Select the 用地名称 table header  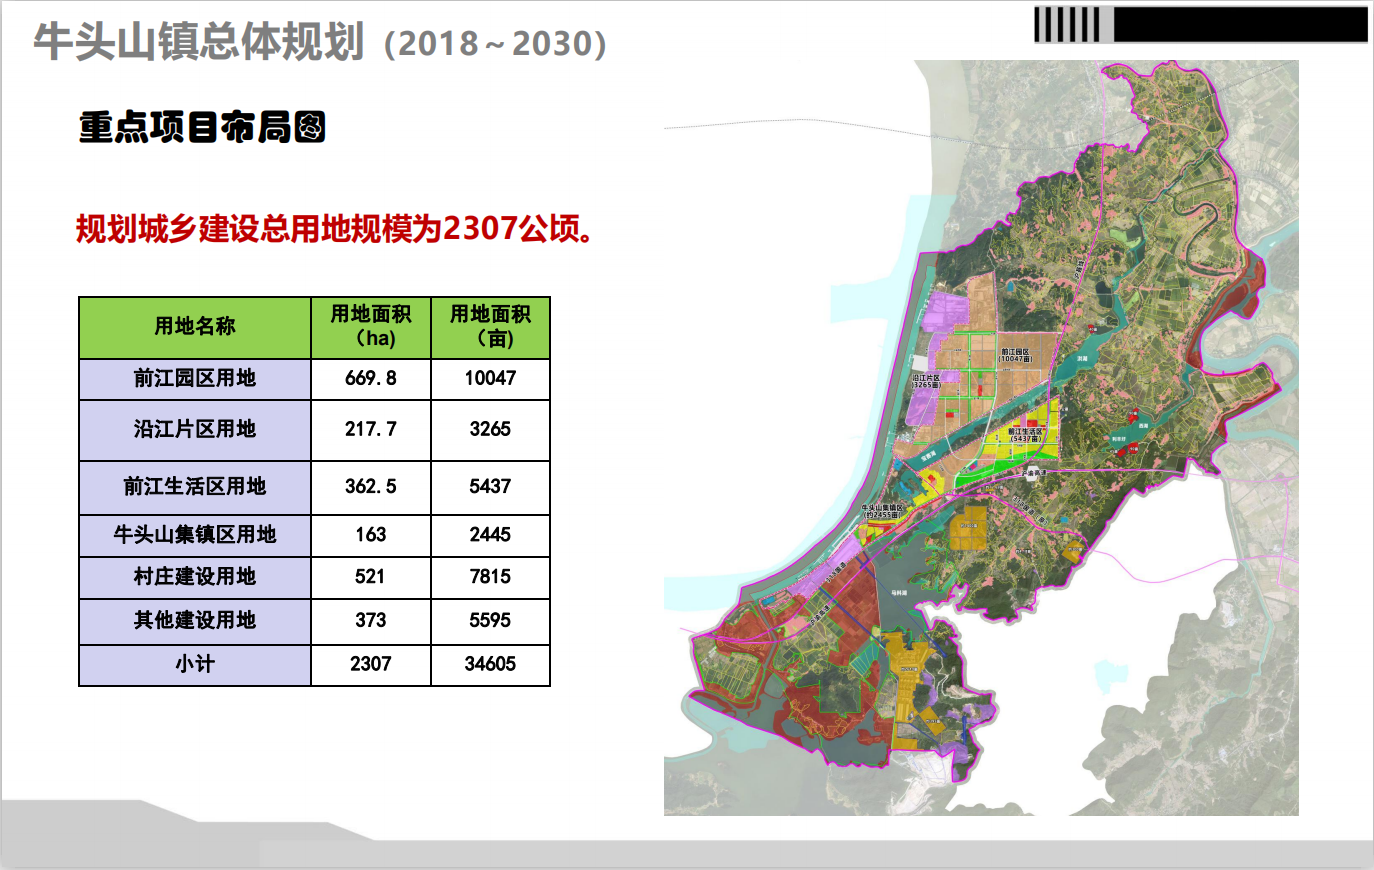point(195,327)
